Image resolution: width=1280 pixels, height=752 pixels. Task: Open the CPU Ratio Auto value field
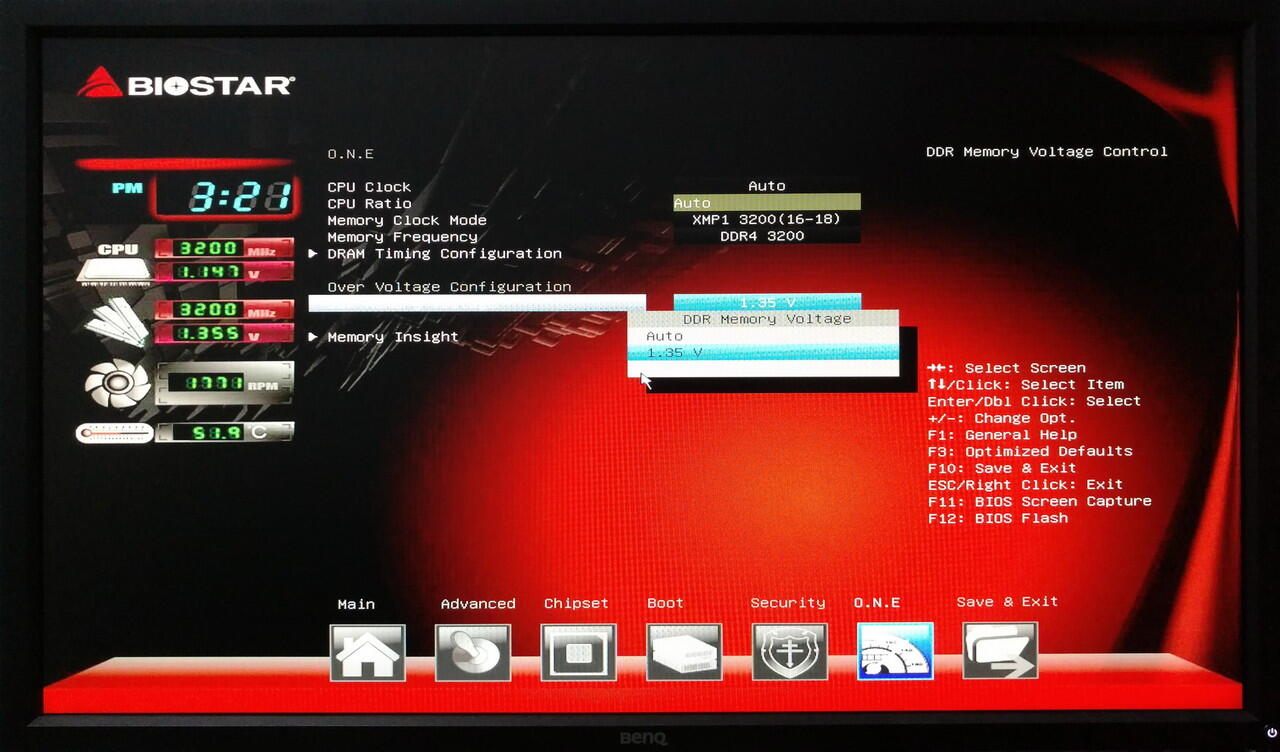point(767,203)
